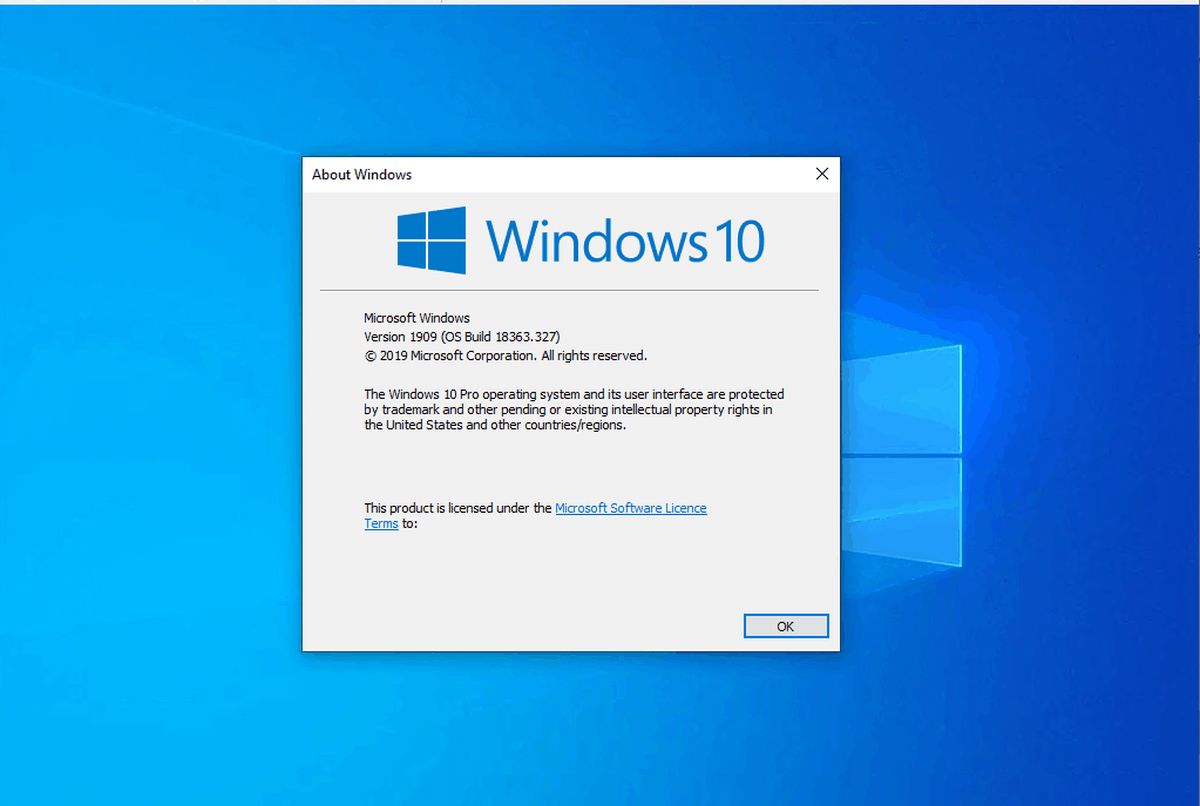This screenshot has height=806, width=1200.
Task: Click the "The Windows 10 Pro operating system" paragraph
Action: click(x=574, y=409)
